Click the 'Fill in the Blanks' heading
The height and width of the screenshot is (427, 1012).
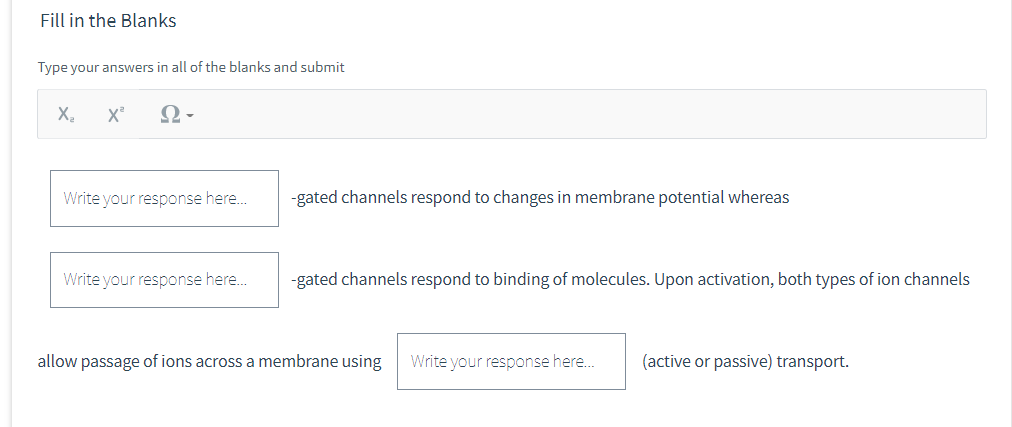[x=109, y=21]
